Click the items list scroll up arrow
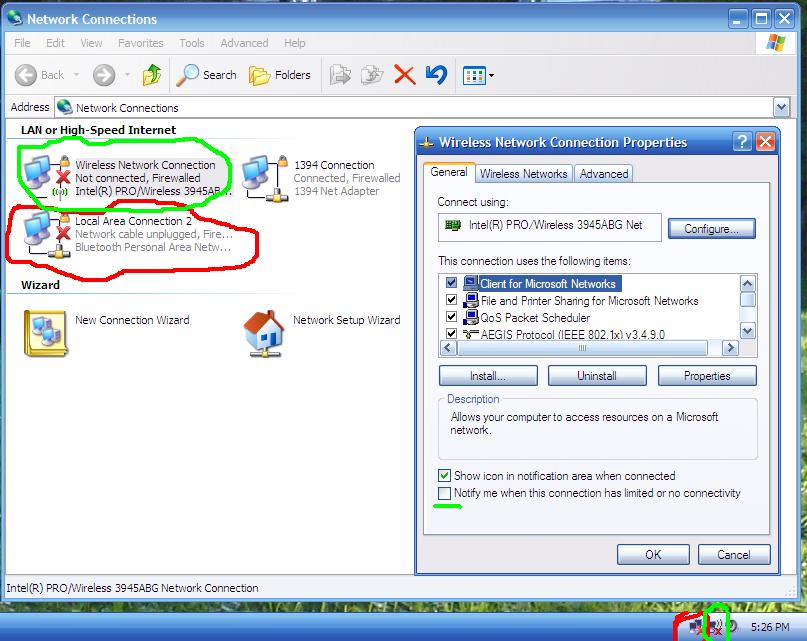Image resolution: width=807 pixels, height=641 pixels. point(747,283)
